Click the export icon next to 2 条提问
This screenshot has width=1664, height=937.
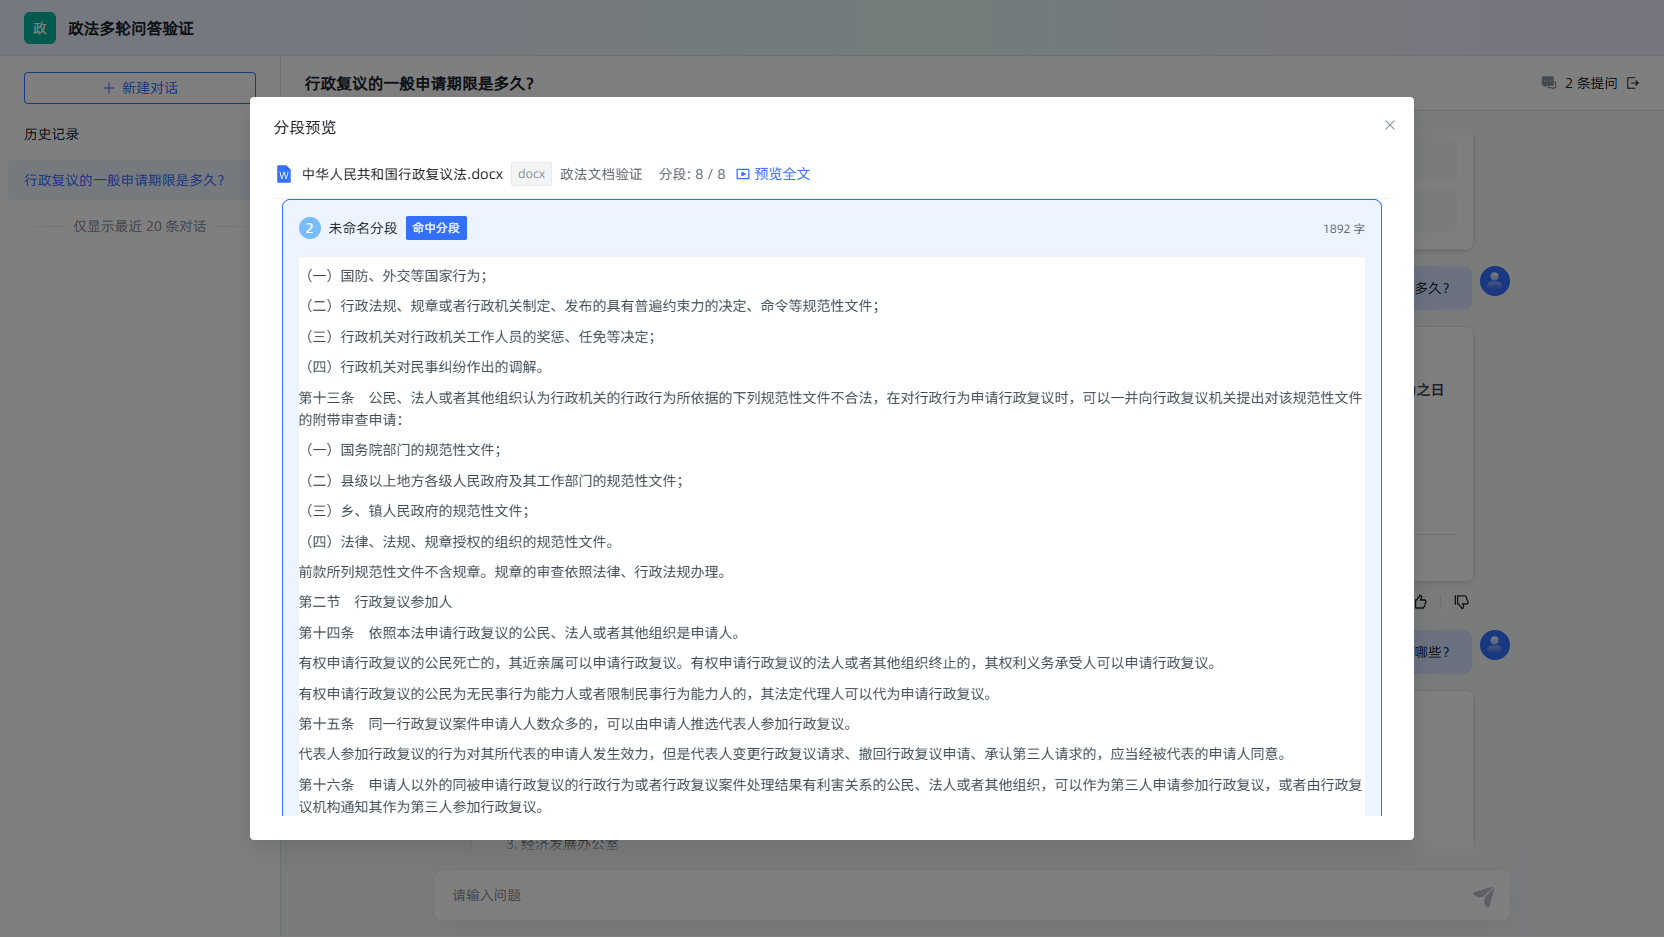click(1633, 83)
